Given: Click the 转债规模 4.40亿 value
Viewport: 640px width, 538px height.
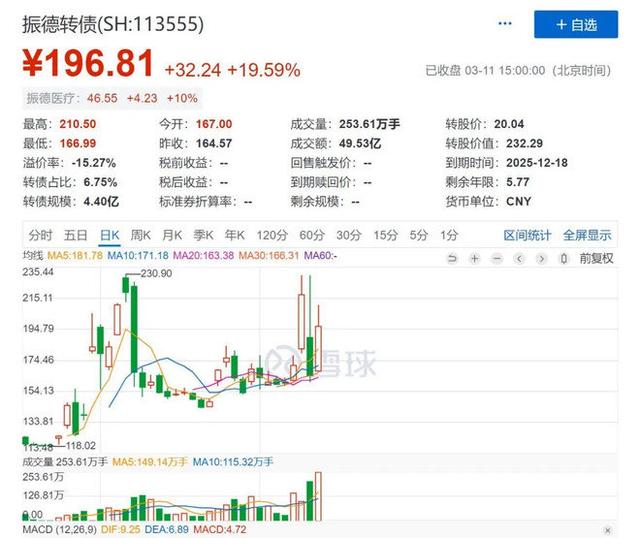Looking at the screenshot, I should click(101, 202).
